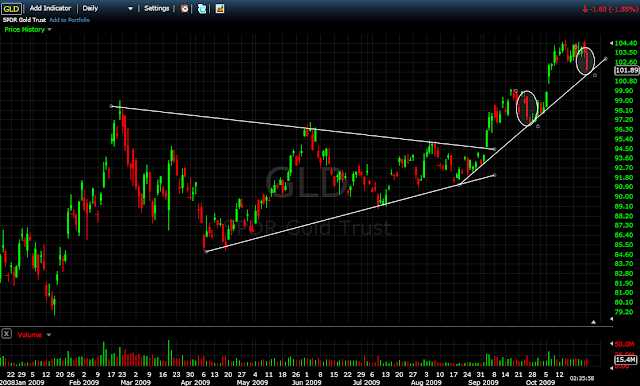The image size is (640, 386).
Task: Click the timestamp 02:35:58
Action: pos(582,378)
